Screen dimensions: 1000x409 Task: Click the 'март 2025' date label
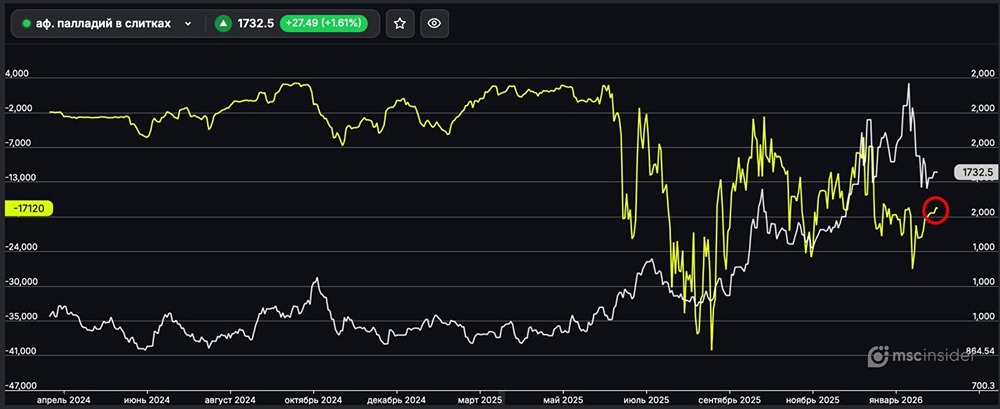(481, 398)
